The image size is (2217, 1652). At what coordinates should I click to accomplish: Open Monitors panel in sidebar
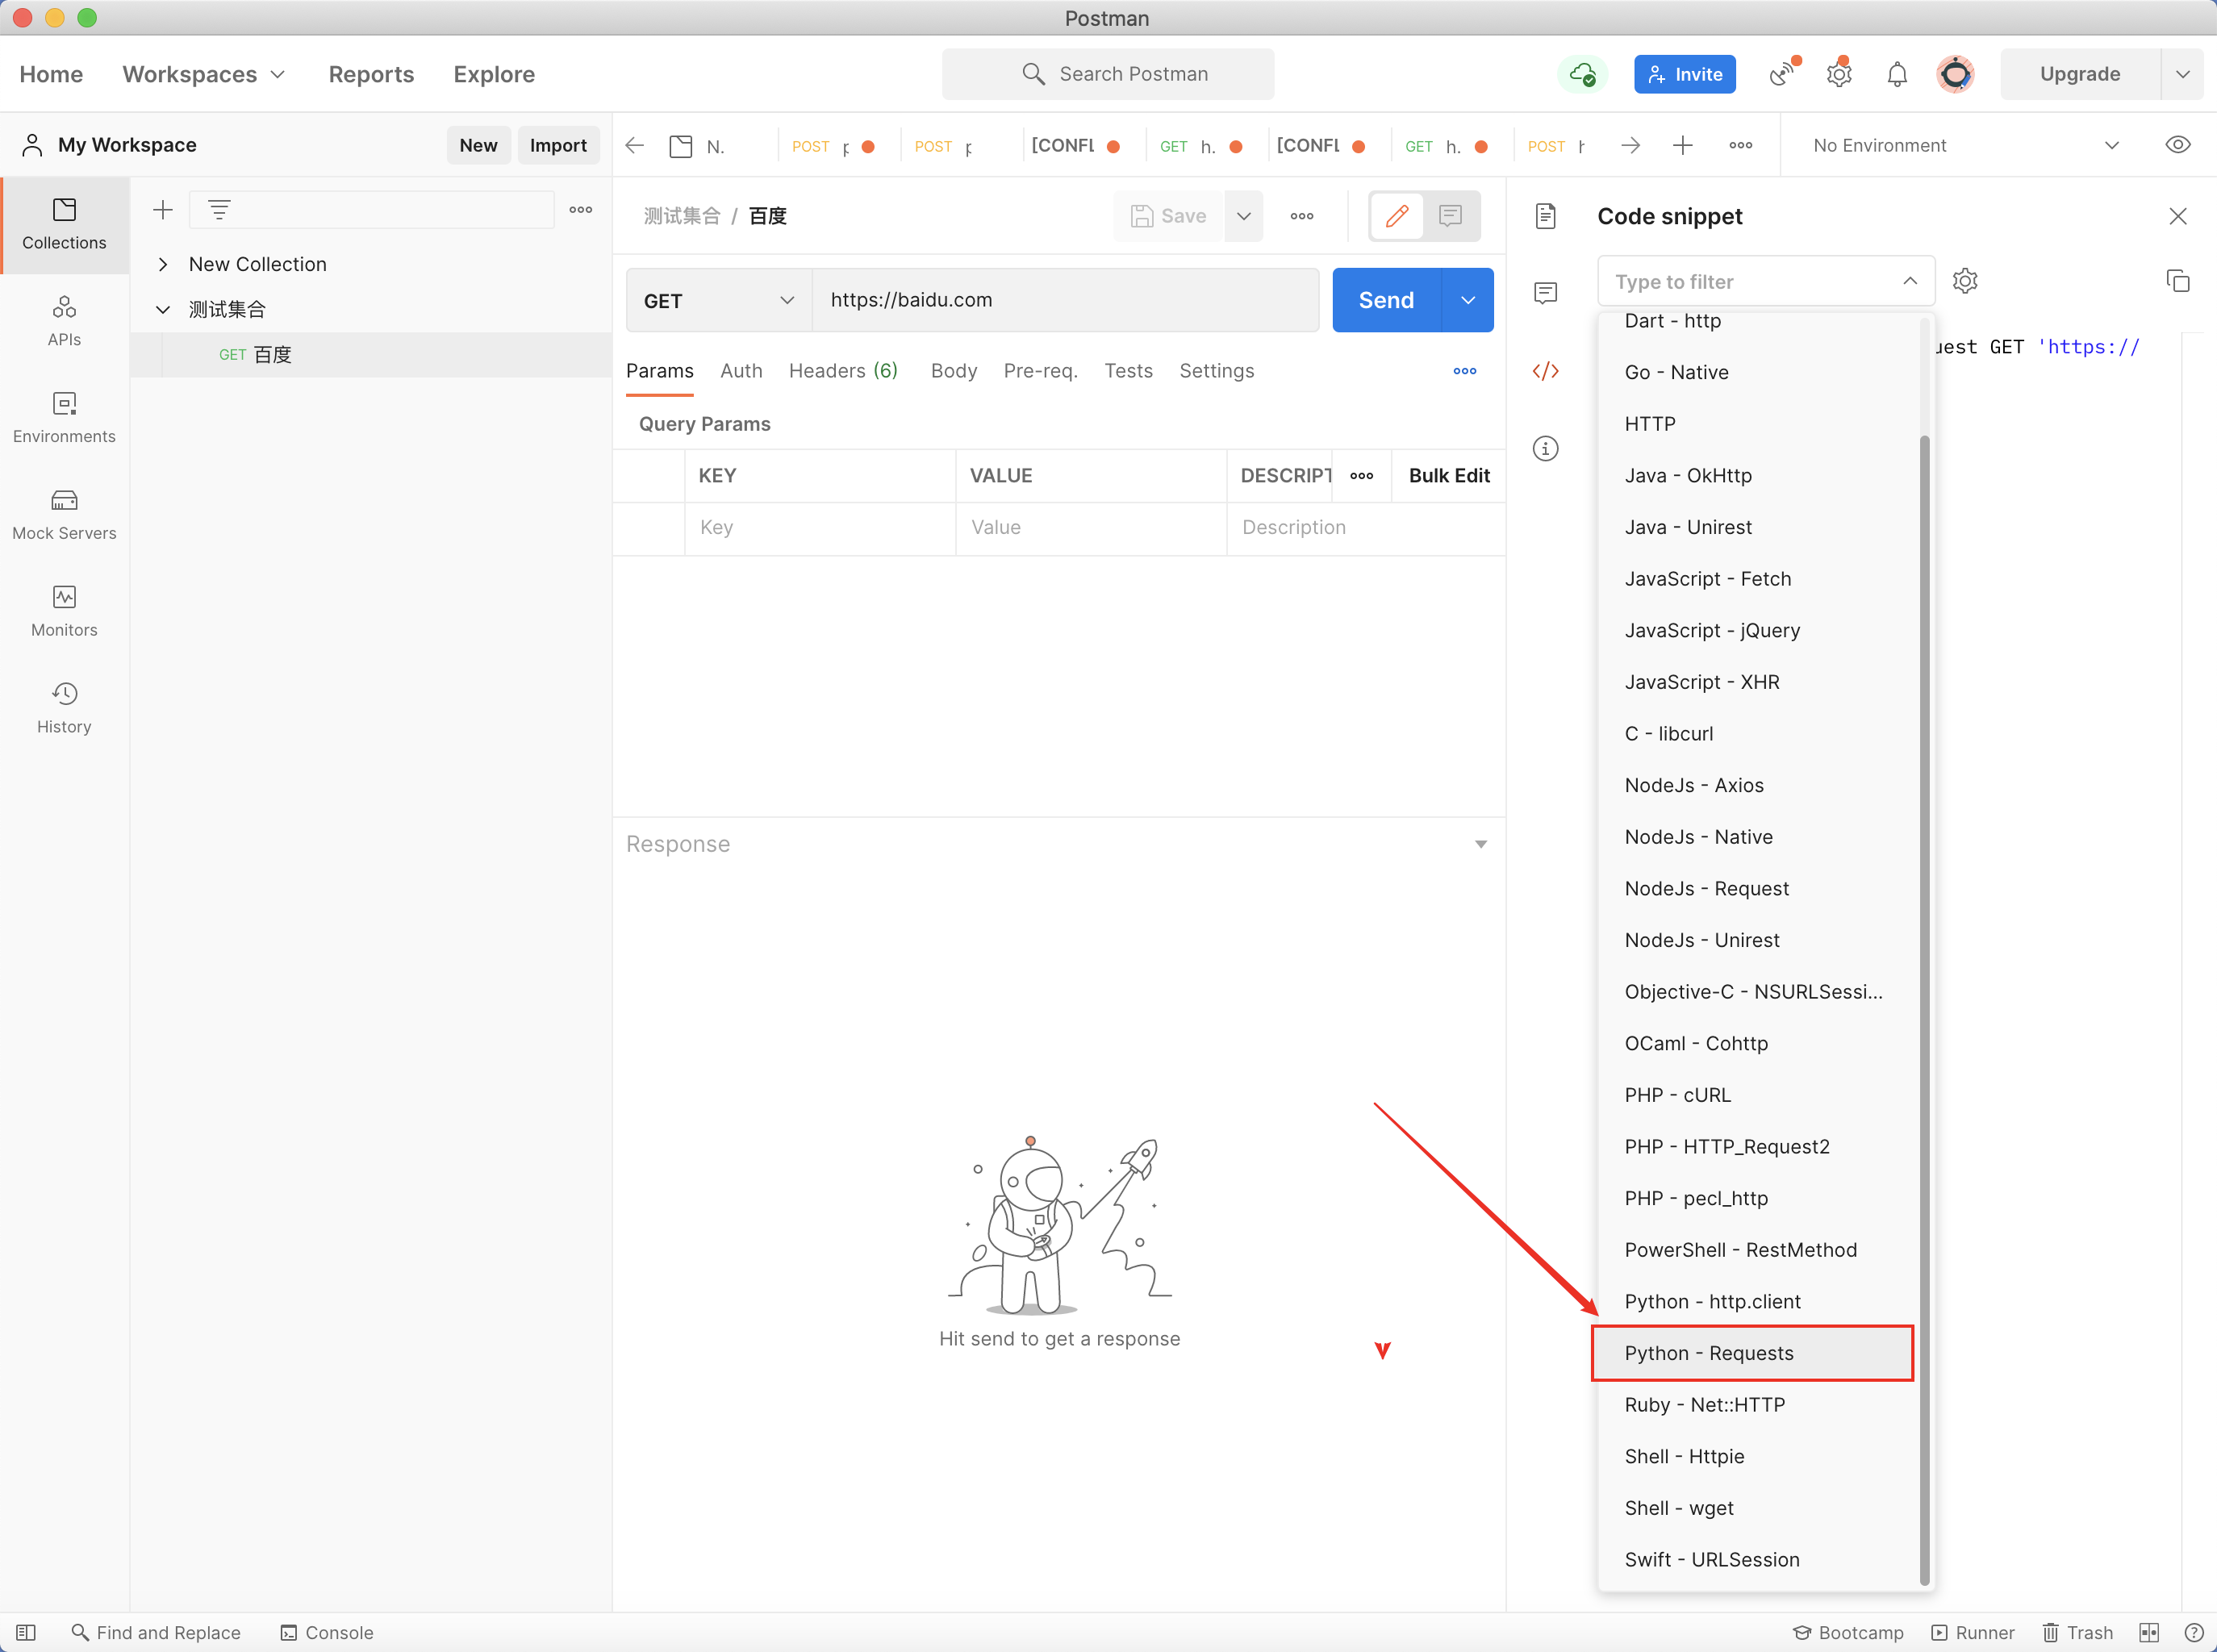tap(64, 611)
